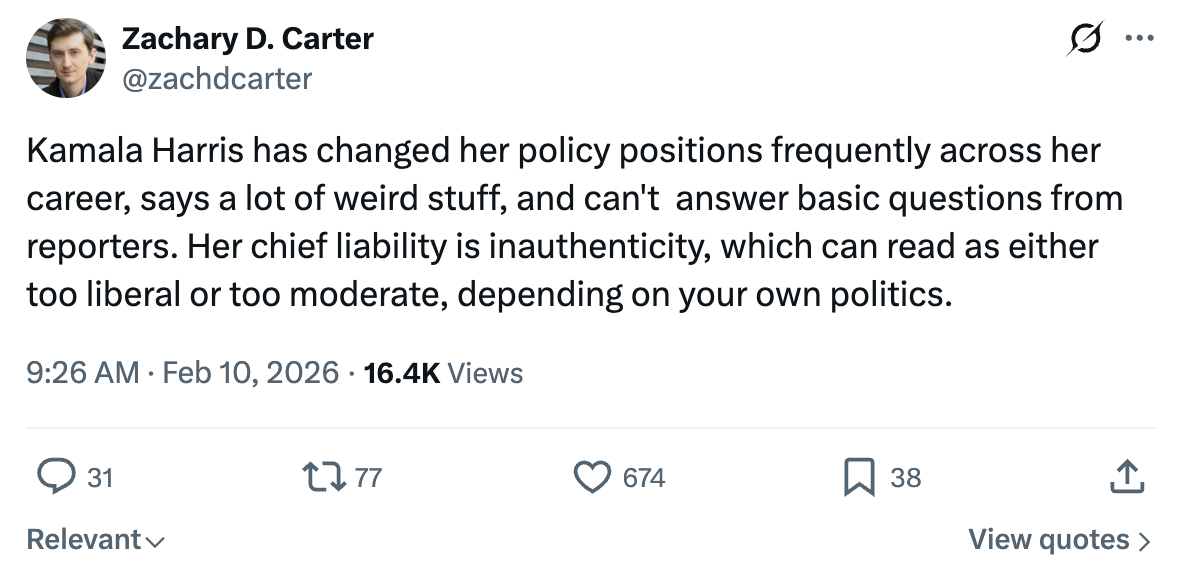Click the reply count 31
1190x574 pixels.
[99, 478]
